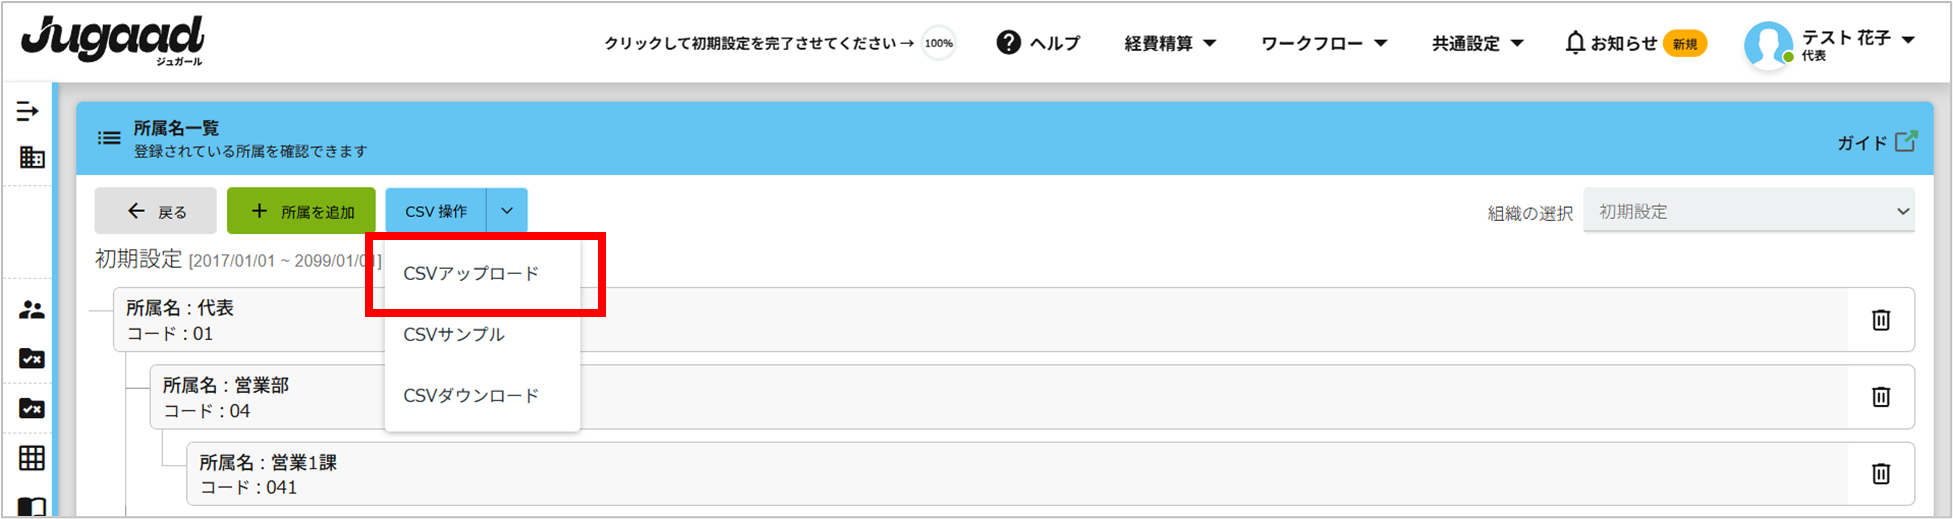Viewport: 1953px width, 519px height.
Task: Open the 経費精算 dropdown menu
Action: coord(1170,43)
